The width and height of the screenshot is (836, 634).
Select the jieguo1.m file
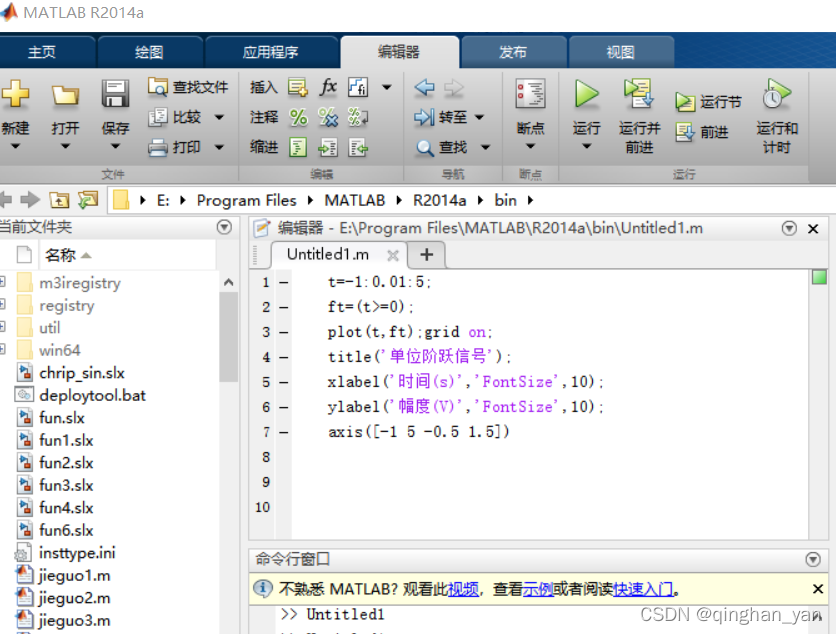click(74, 575)
